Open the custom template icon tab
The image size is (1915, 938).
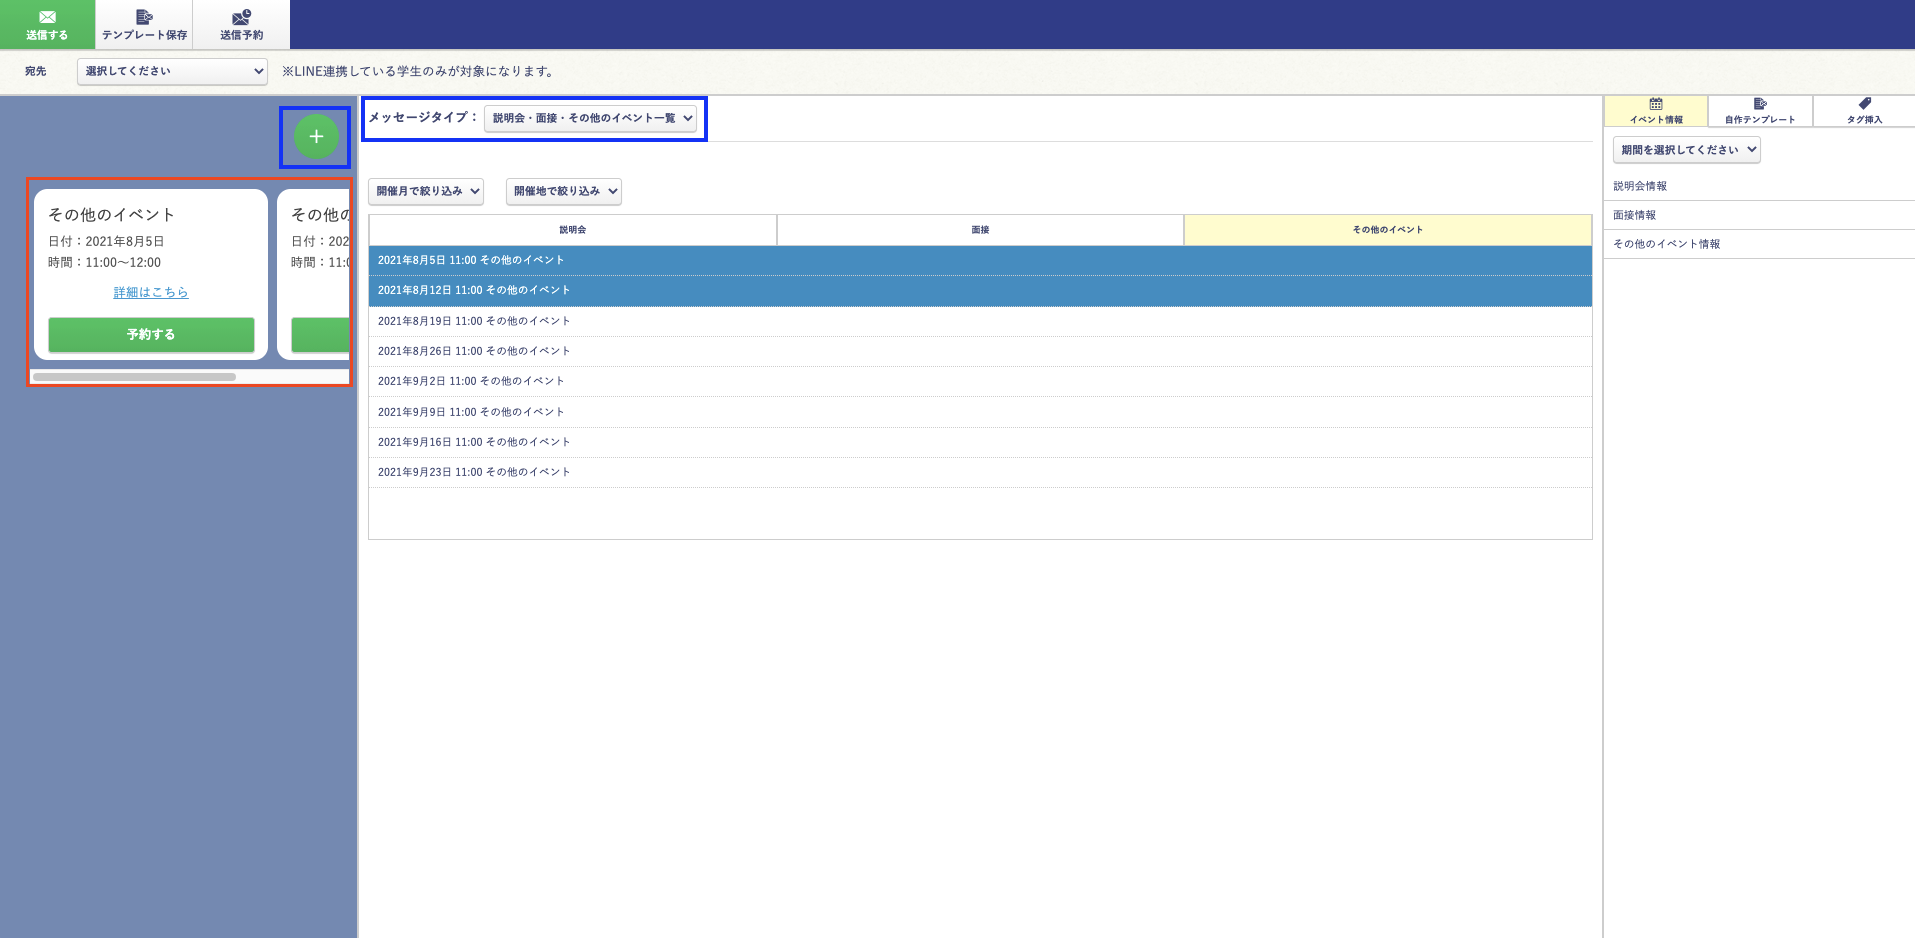coord(1760,110)
